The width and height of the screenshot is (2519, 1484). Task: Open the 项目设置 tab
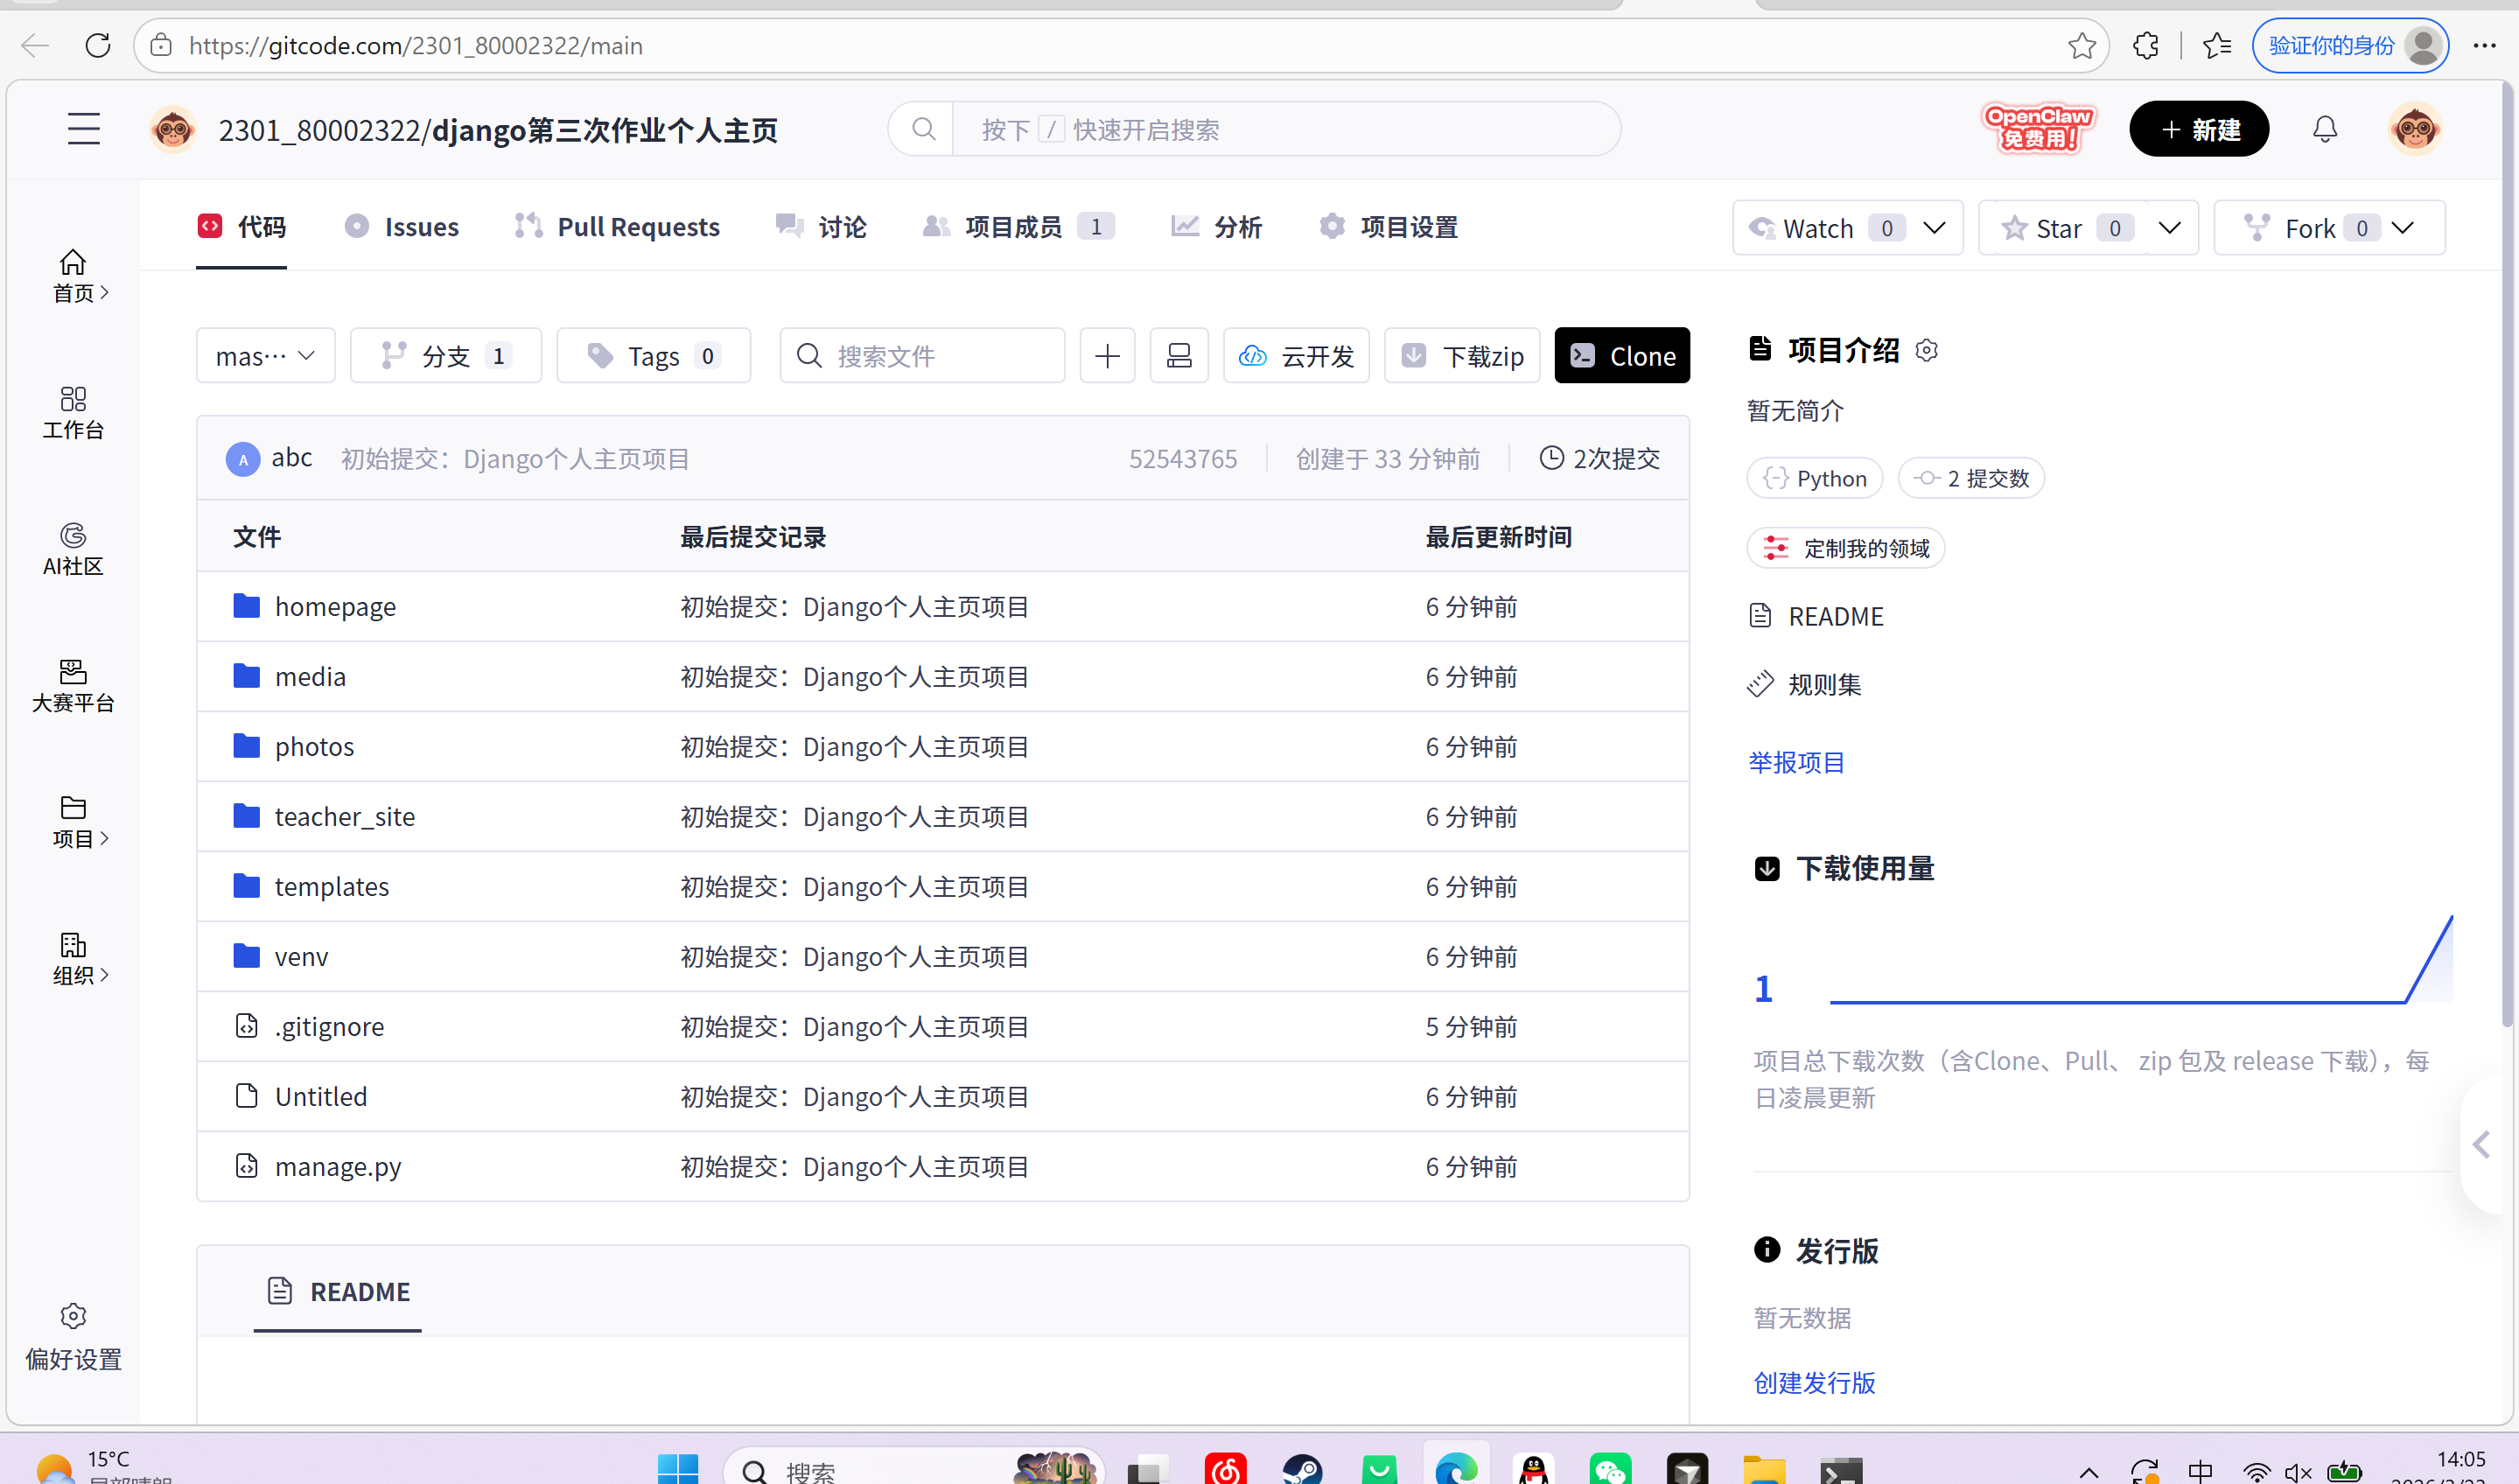1389,227
